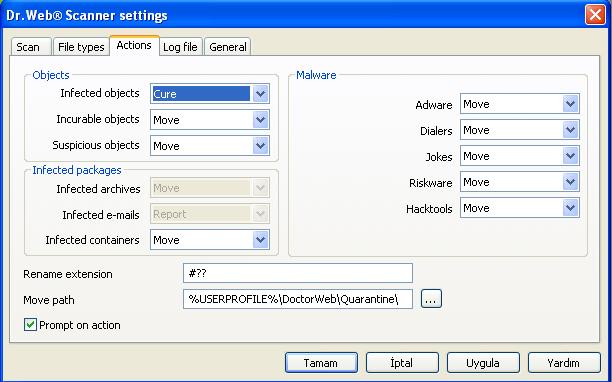
Task: Click the Infected objects label
Action: (100, 93)
